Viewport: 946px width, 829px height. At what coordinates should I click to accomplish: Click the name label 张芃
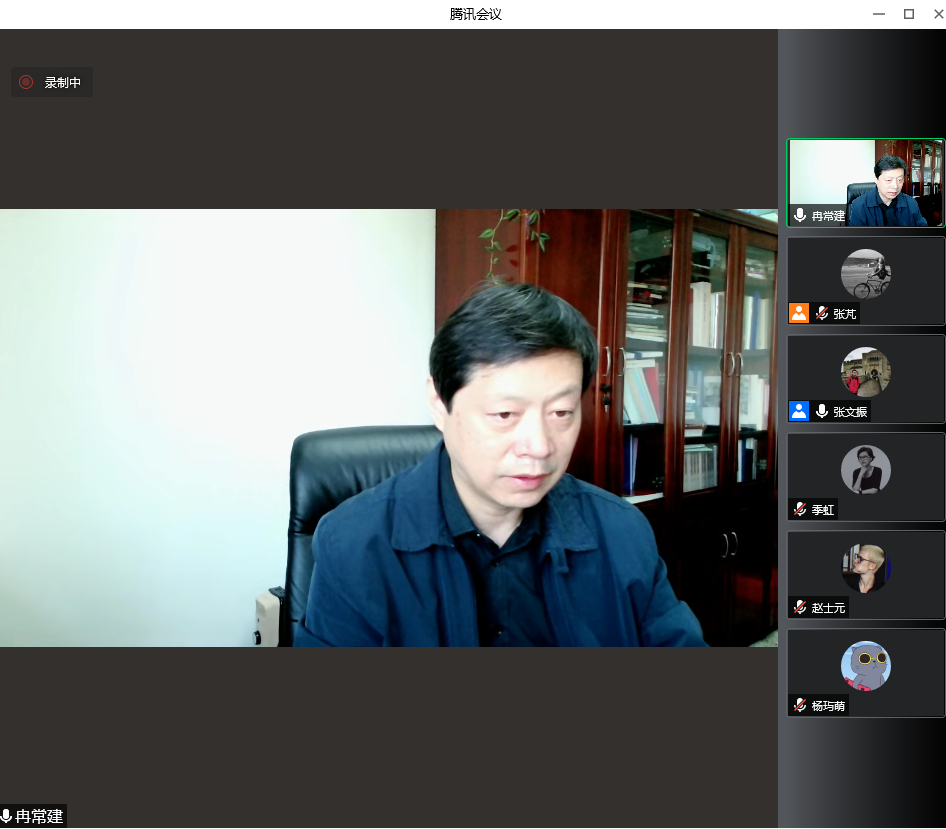click(845, 314)
